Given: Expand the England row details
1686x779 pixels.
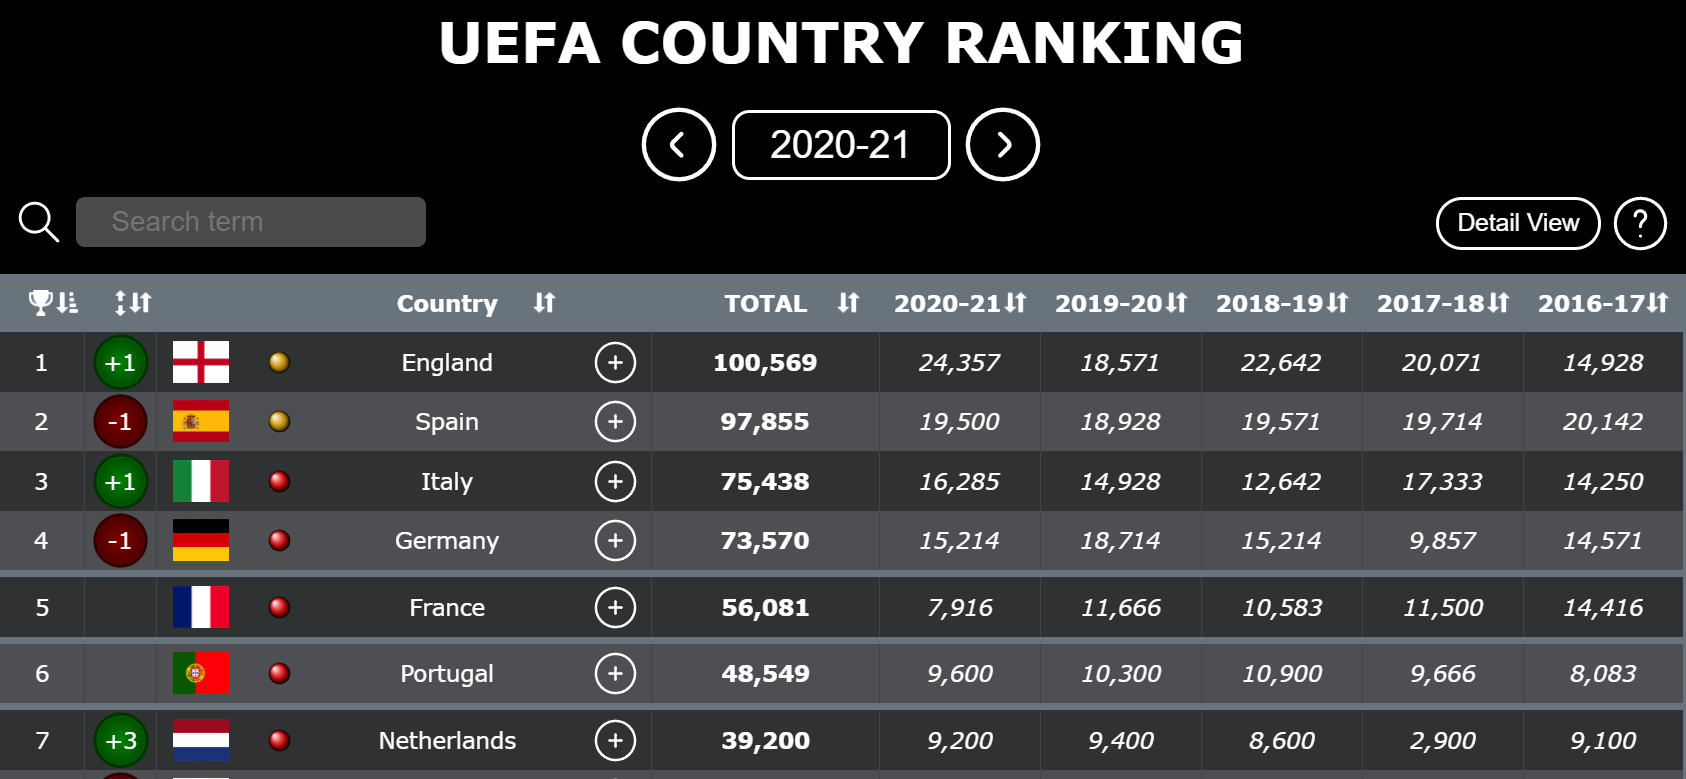Looking at the screenshot, I should tap(615, 362).
